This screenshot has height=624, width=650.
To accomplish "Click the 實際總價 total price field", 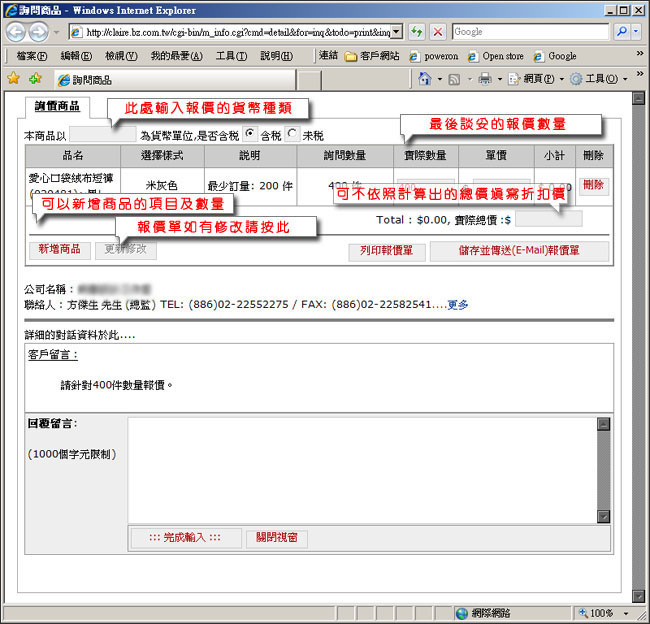I will [x=548, y=219].
